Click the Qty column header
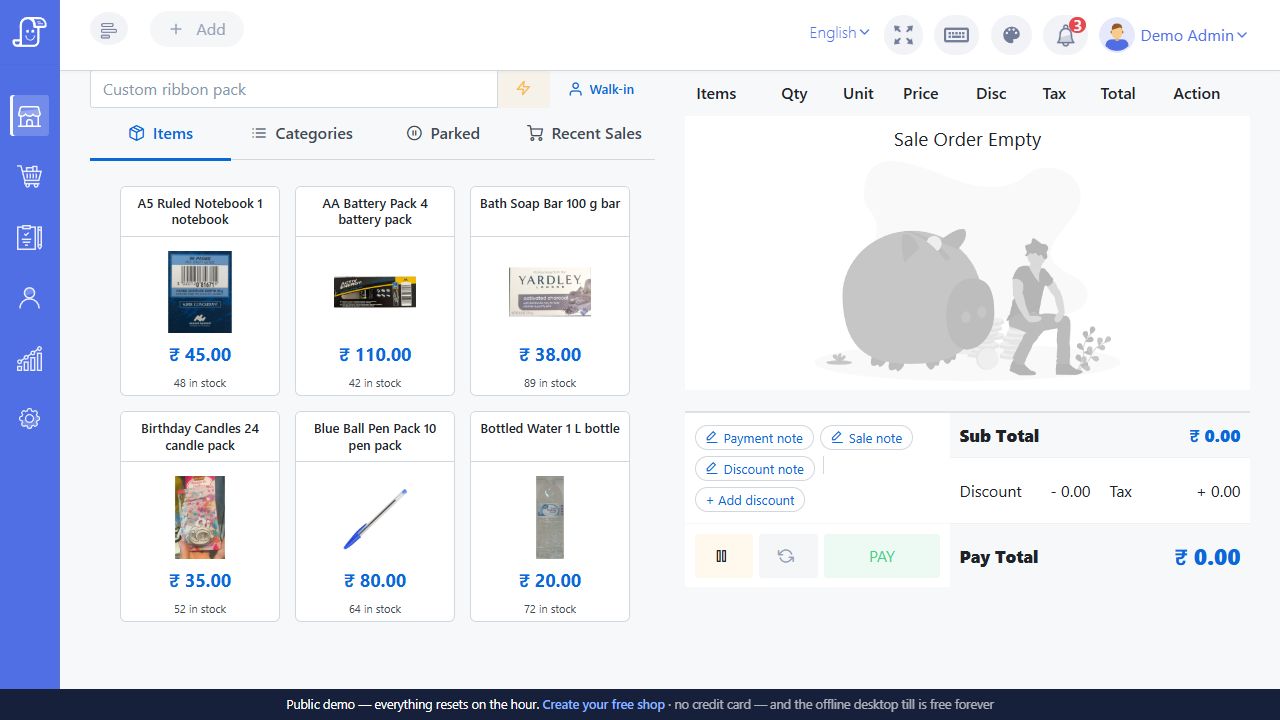1280x720 pixels. tap(794, 93)
